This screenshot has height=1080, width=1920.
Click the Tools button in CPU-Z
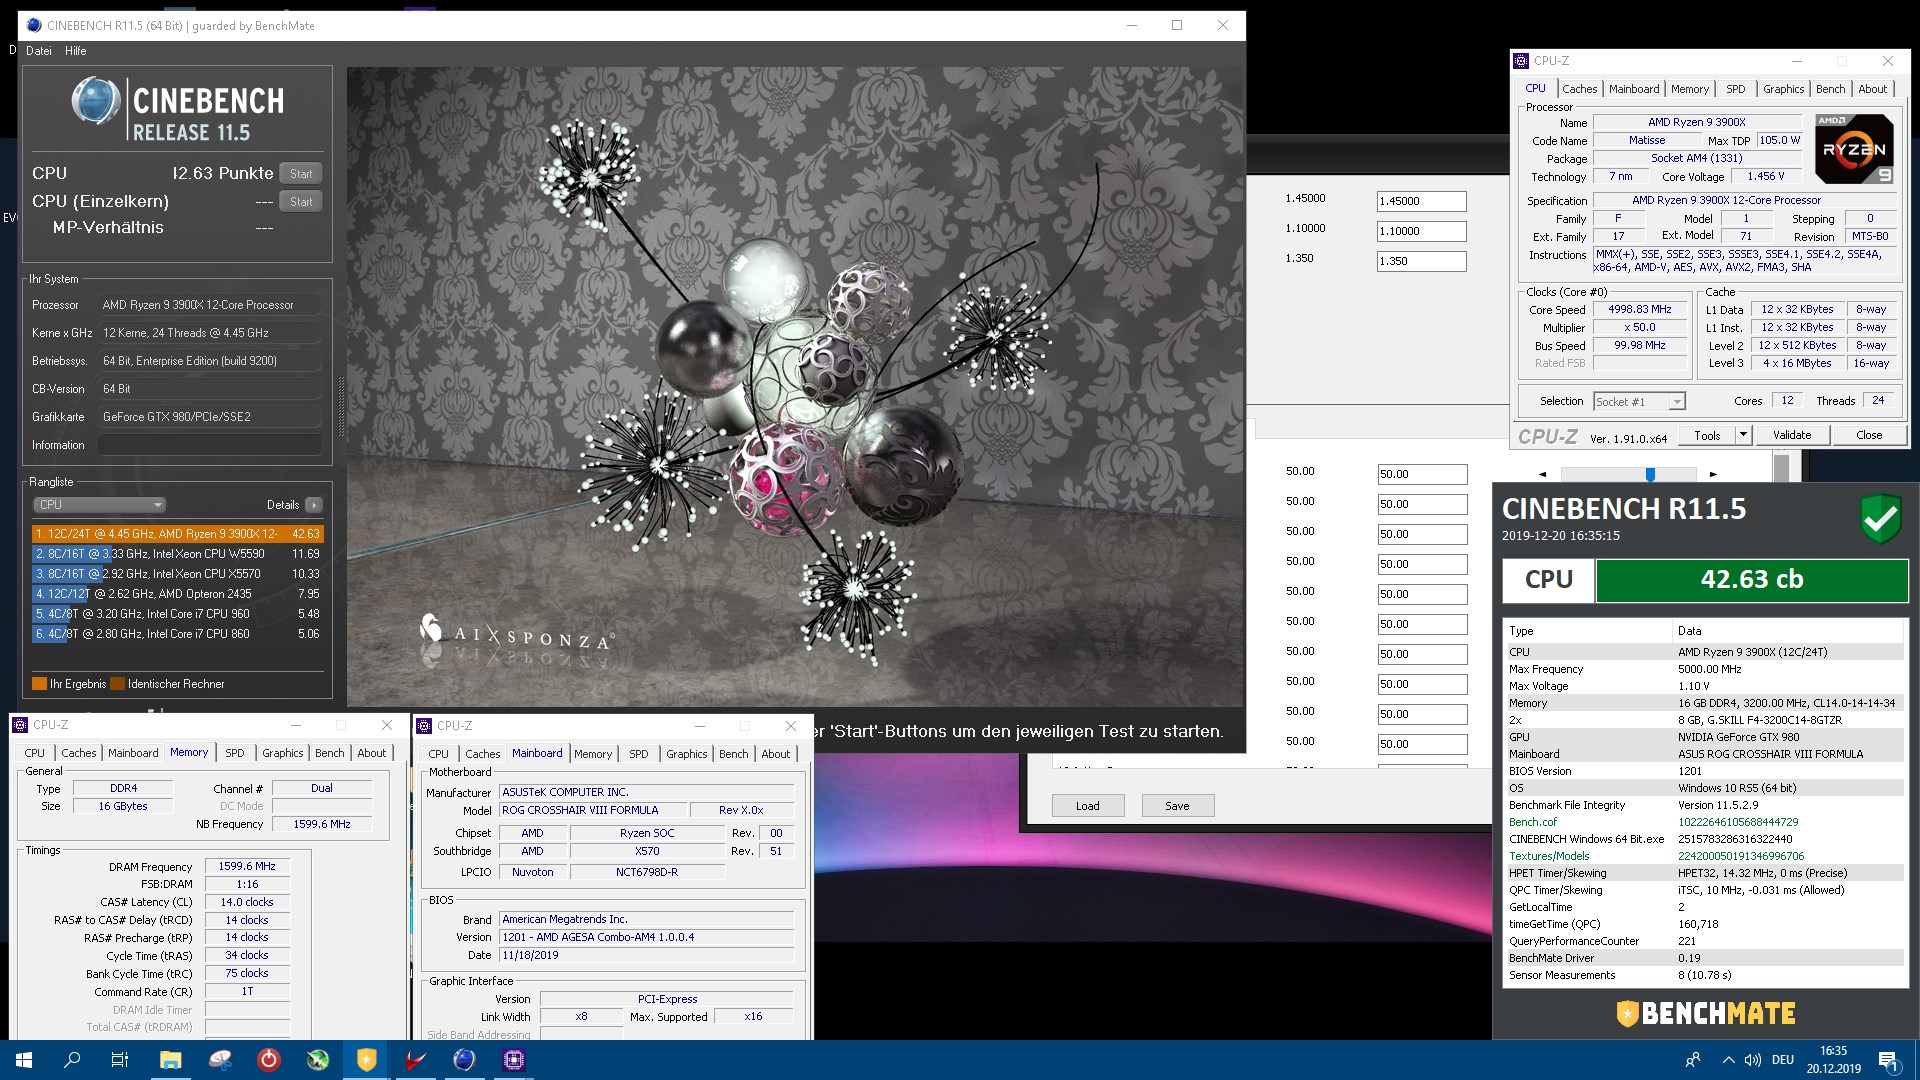tap(1707, 435)
